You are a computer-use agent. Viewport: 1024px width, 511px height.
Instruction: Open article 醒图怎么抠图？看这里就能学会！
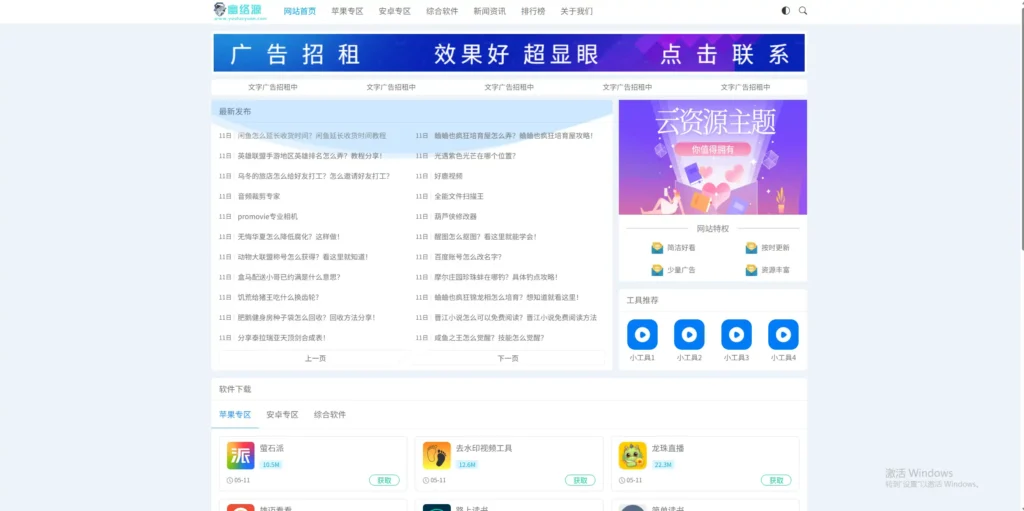(485, 237)
